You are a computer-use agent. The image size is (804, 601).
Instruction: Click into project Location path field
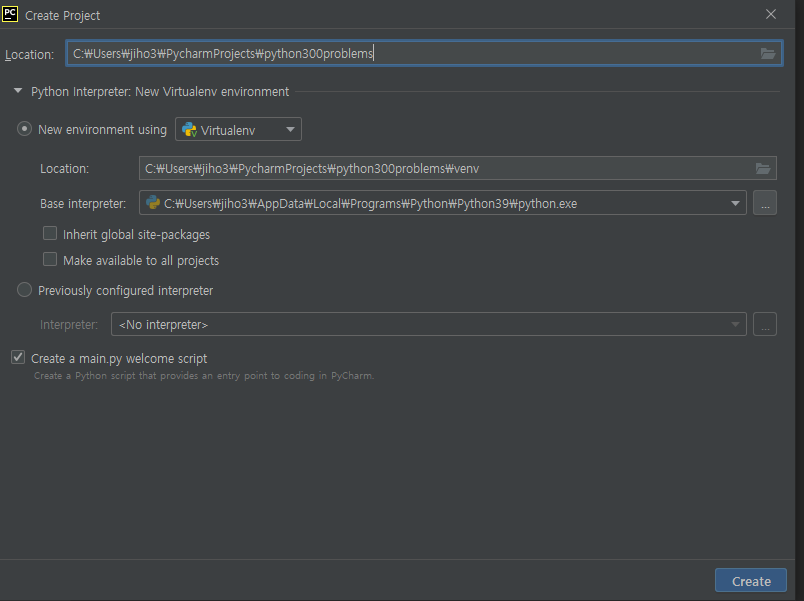coord(424,53)
